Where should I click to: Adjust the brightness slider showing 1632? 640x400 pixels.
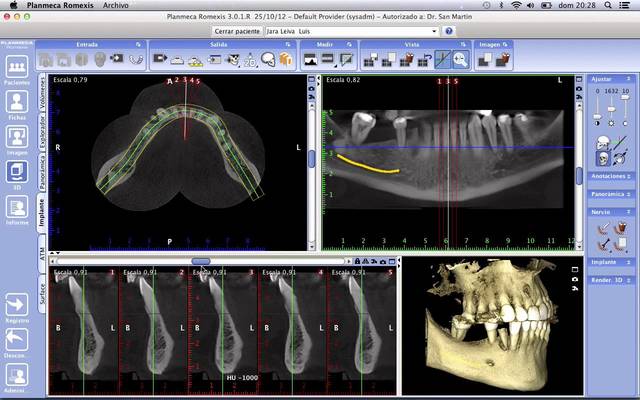pyautogui.click(x=611, y=108)
